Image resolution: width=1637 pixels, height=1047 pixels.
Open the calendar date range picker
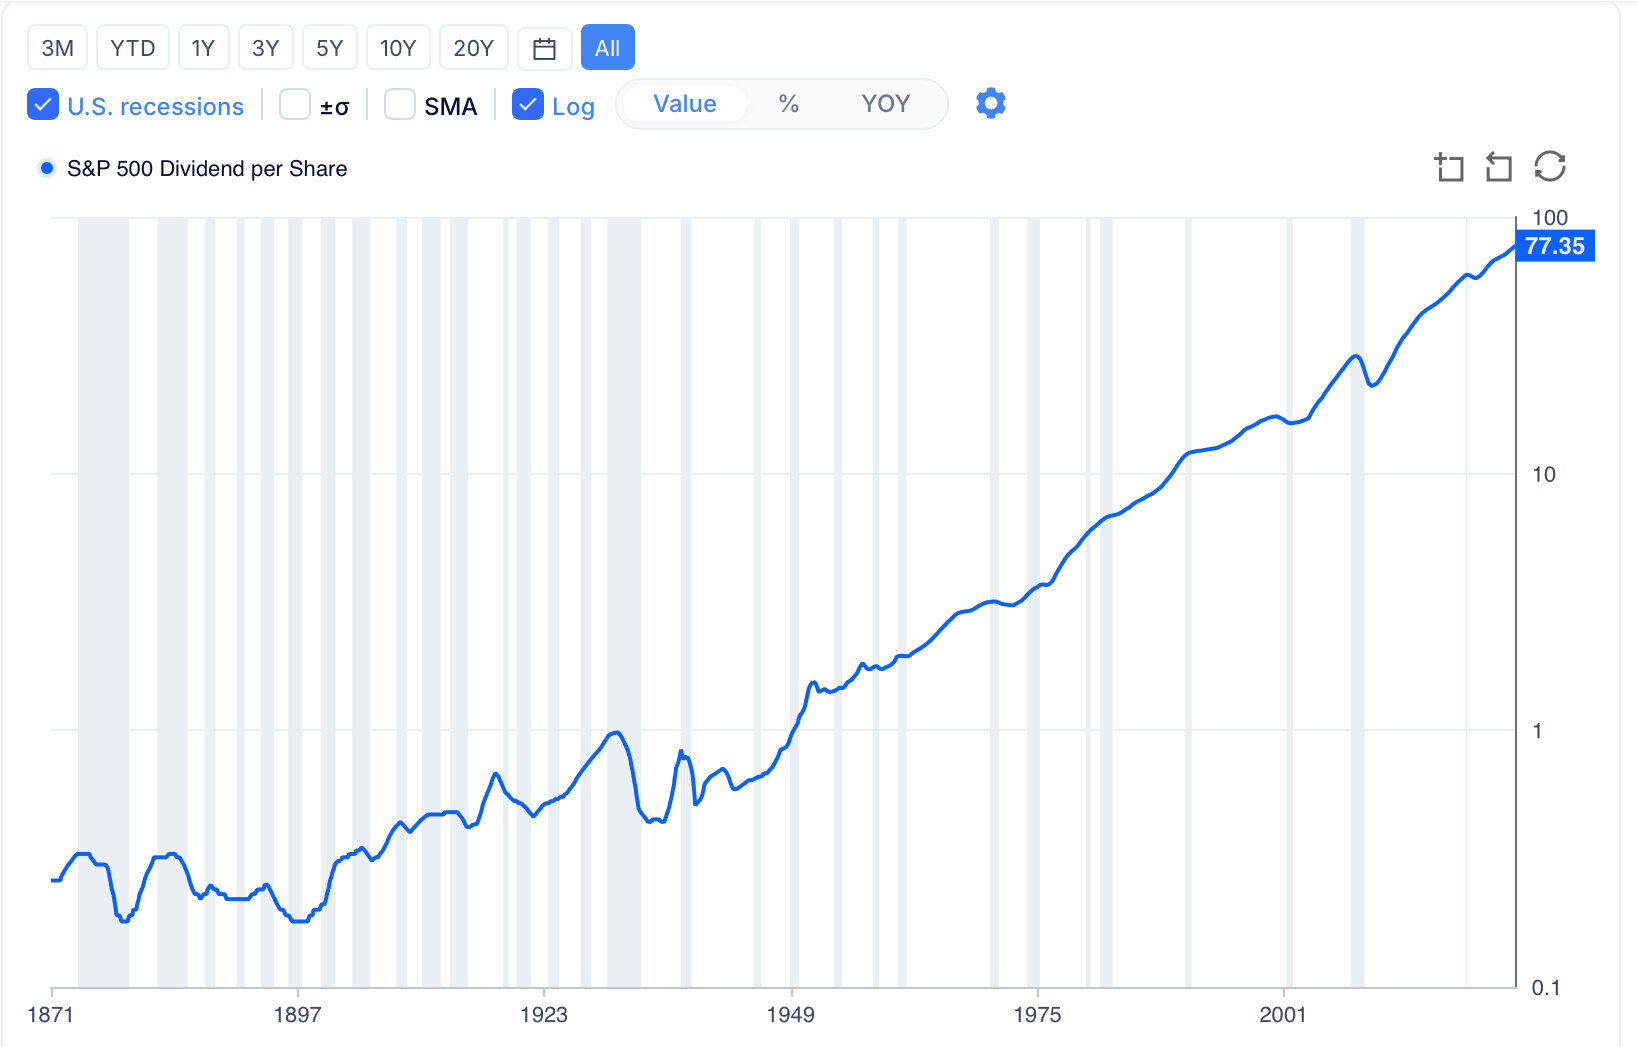pyautogui.click(x=544, y=48)
